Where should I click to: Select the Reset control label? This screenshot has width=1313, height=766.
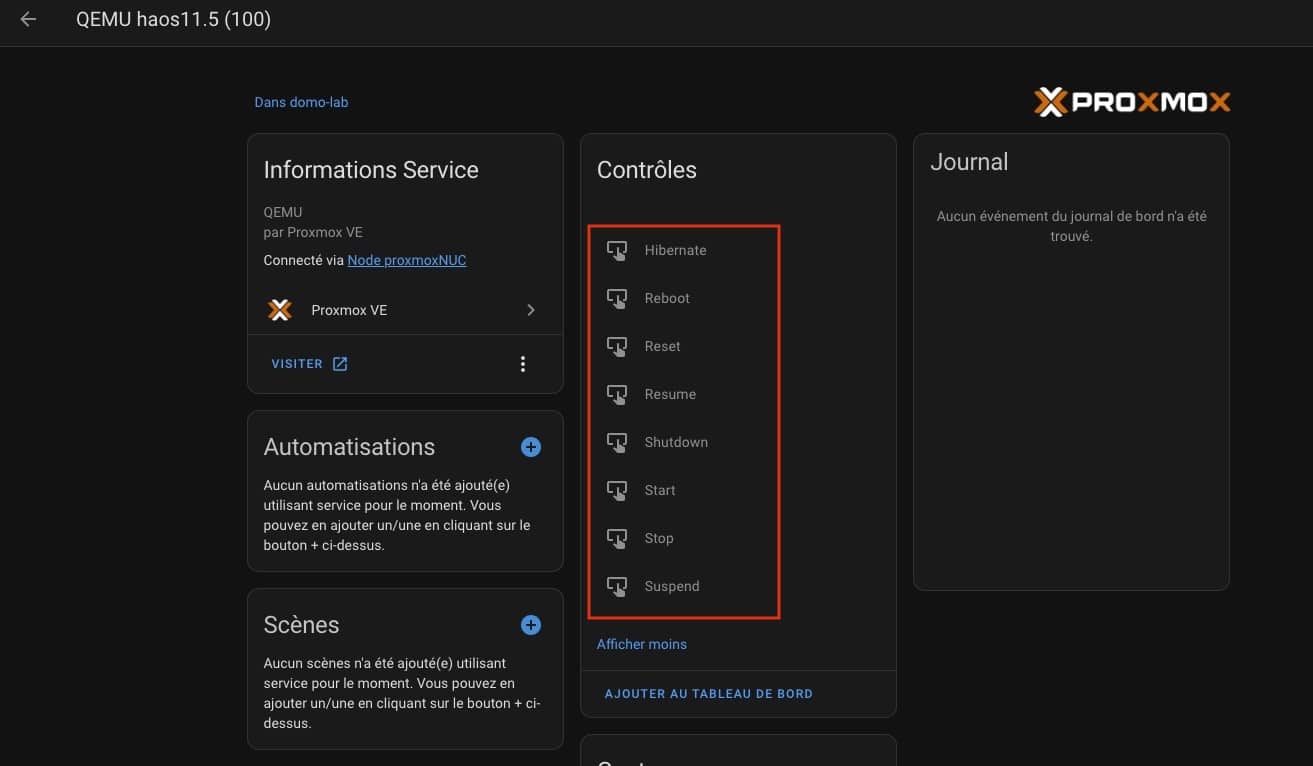663,346
